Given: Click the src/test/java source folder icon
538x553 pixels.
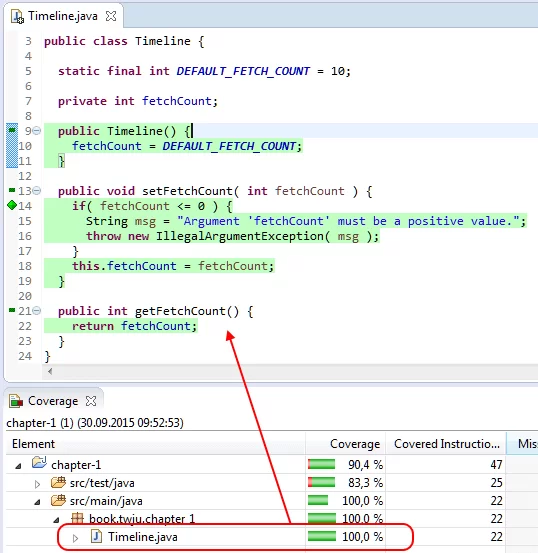Looking at the screenshot, I should click(x=58, y=482).
